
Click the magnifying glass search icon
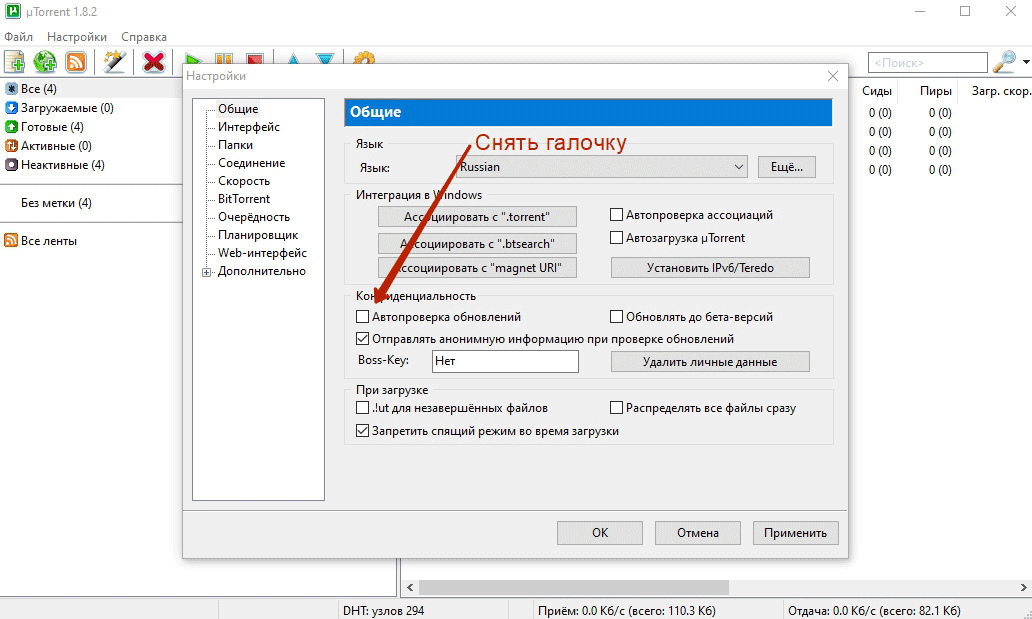tap(1003, 62)
